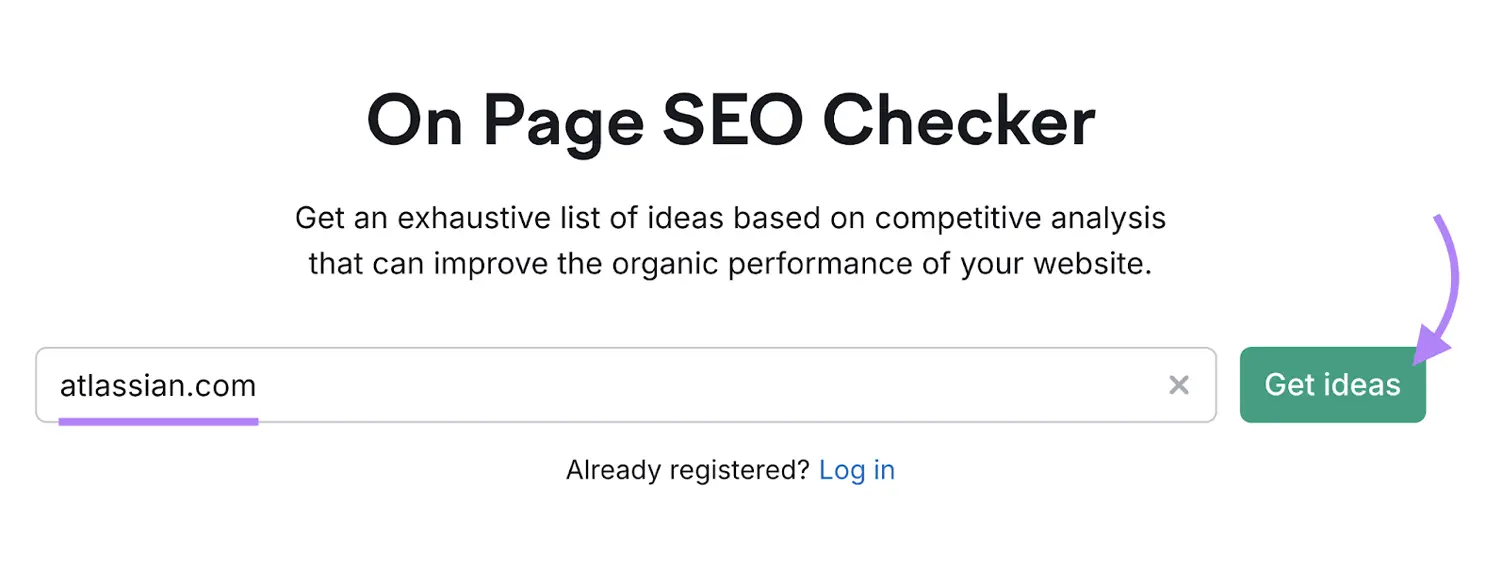Image resolution: width=1500 pixels, height=581 pixels.
Task: Open the Log in link
Action: pyautogui.click(x=856, y=470)
